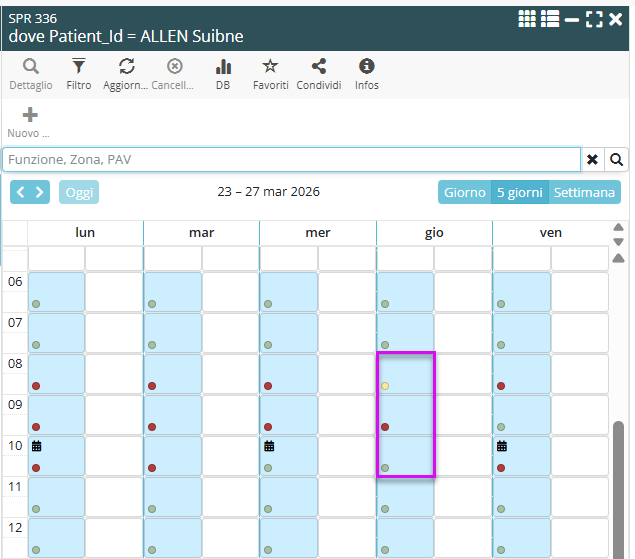Go to previous week arrow

coord(20,192)
